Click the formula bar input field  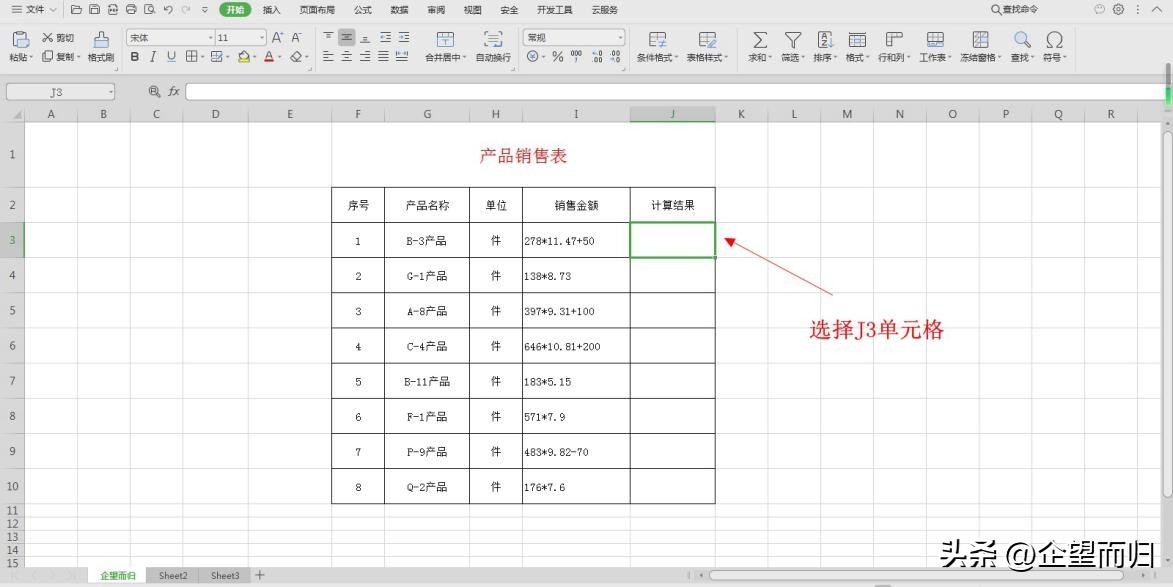pos(673,91)
